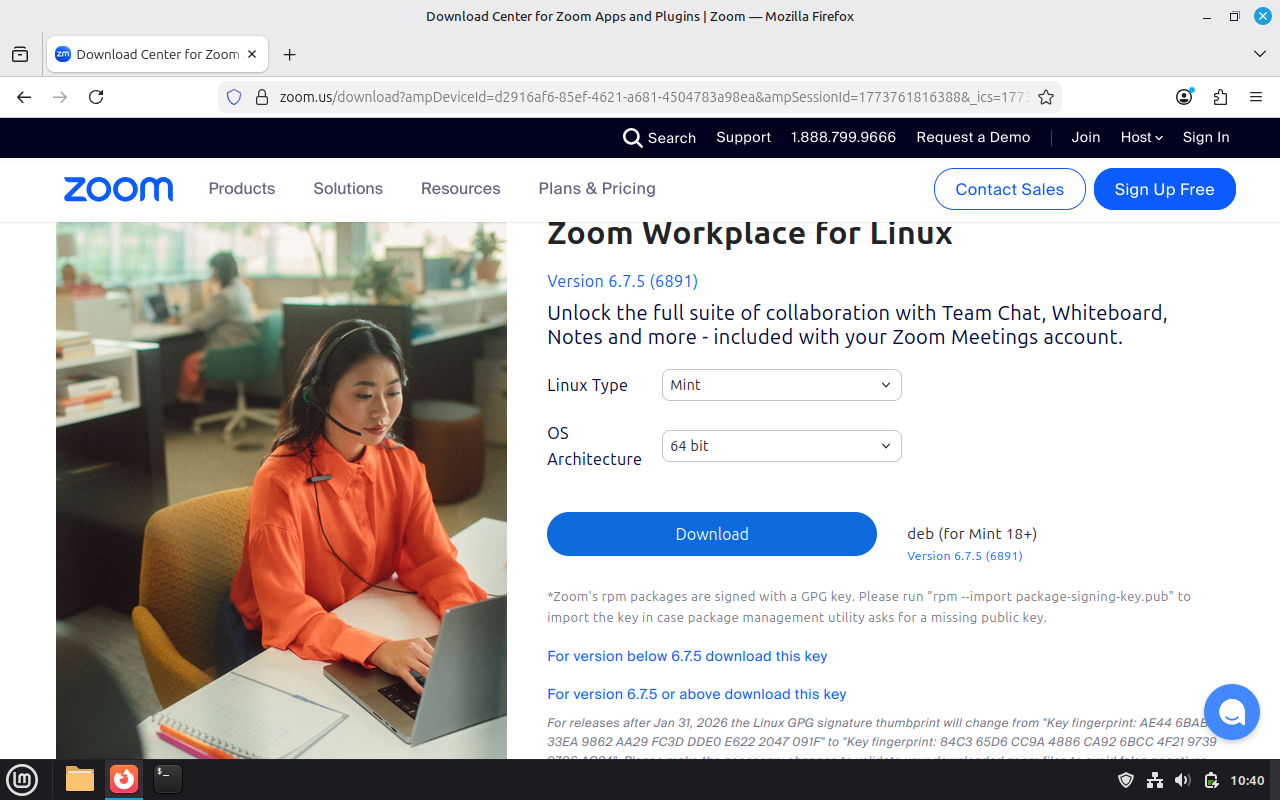The height and width of the screenshot is (800, 1280).
Task: Reload the page using the refresh icon
Action: coord(96,97)
